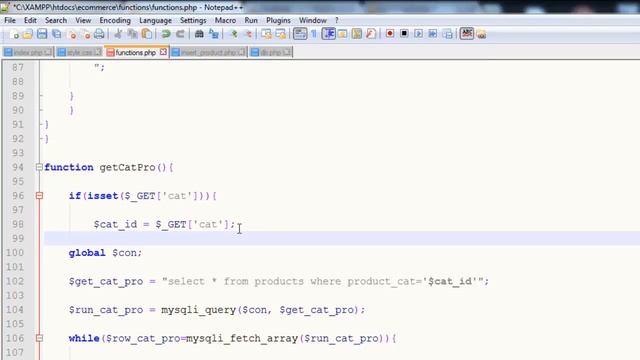Screen dimensions: 640x360
Task: Click 'mysqli_query' on line 104
Action: (198, 310)
